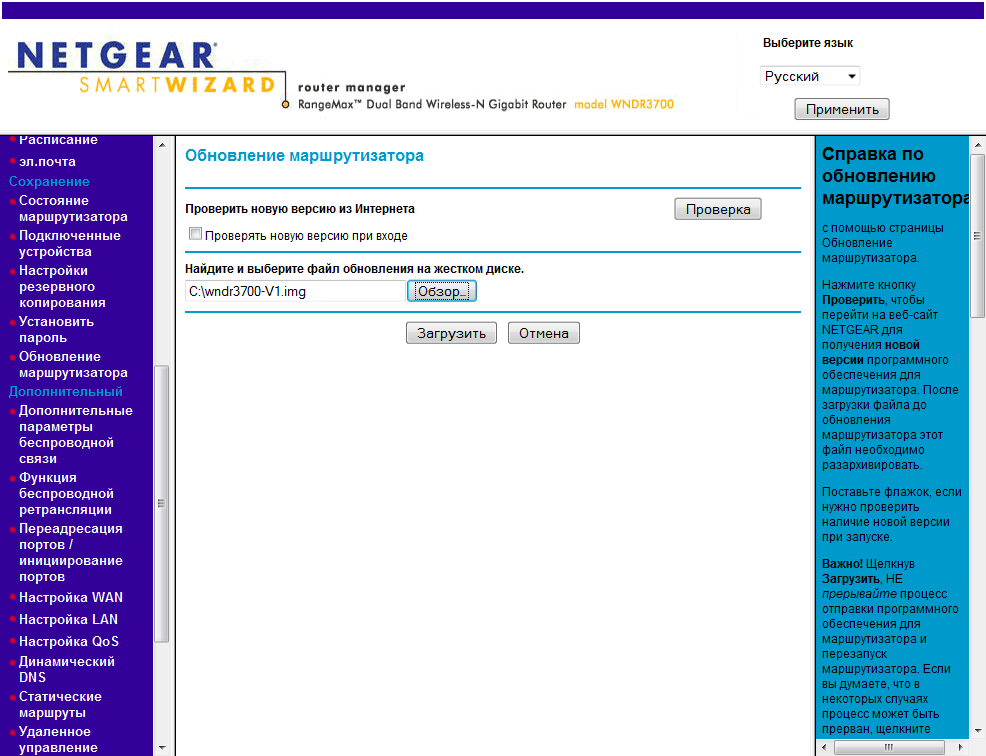This screenshot has width=986, height=756.
Task: Open Настройка WAN sidebar link
Action: (x=70, y=598)
